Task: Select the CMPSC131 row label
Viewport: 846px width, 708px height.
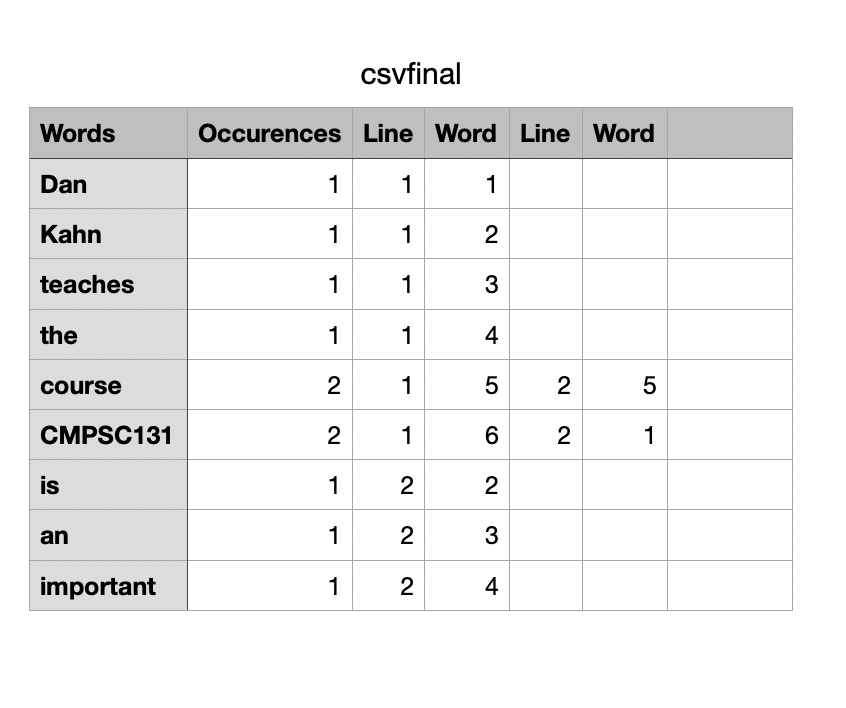Action: tap(108, 435)
